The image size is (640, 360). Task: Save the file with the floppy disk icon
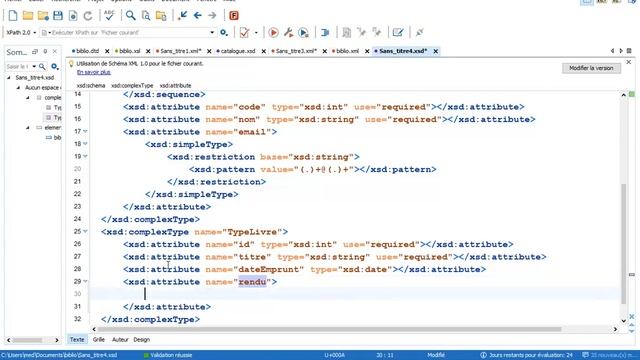click(x=58, y=16)
